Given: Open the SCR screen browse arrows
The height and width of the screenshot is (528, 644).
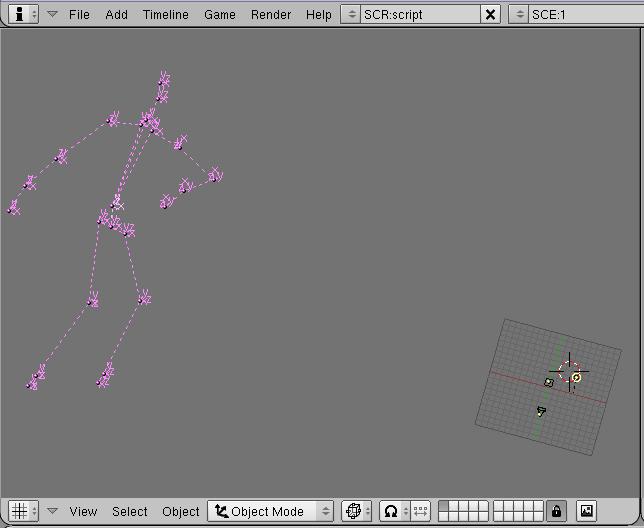Looking at the screenshot, I should (351, 14).
